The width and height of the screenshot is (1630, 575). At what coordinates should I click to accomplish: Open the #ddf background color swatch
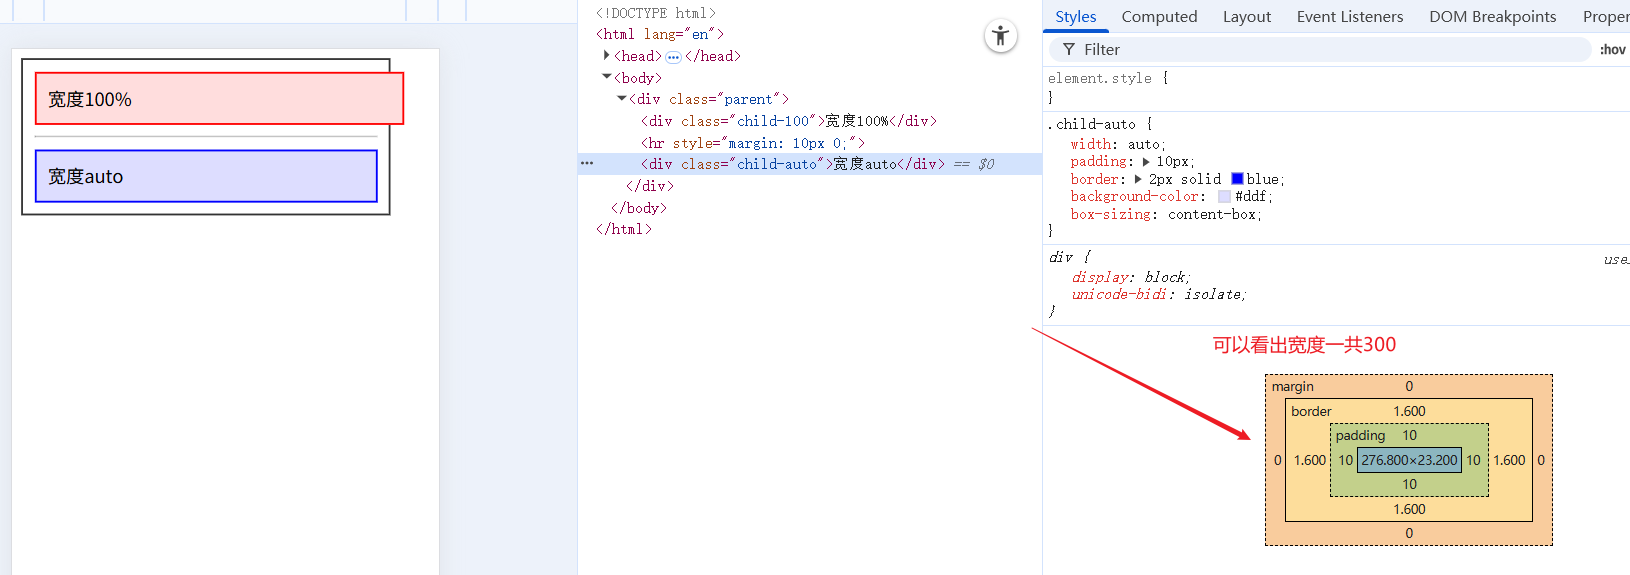(1224, 197)
